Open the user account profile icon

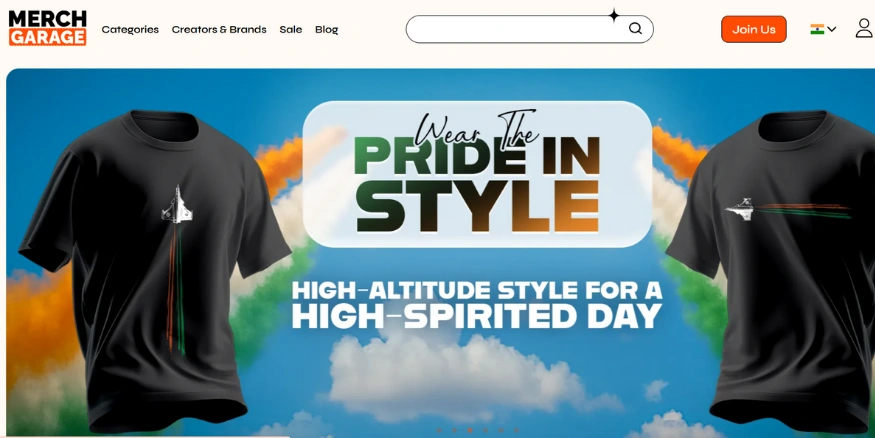[x=864, y=28]
